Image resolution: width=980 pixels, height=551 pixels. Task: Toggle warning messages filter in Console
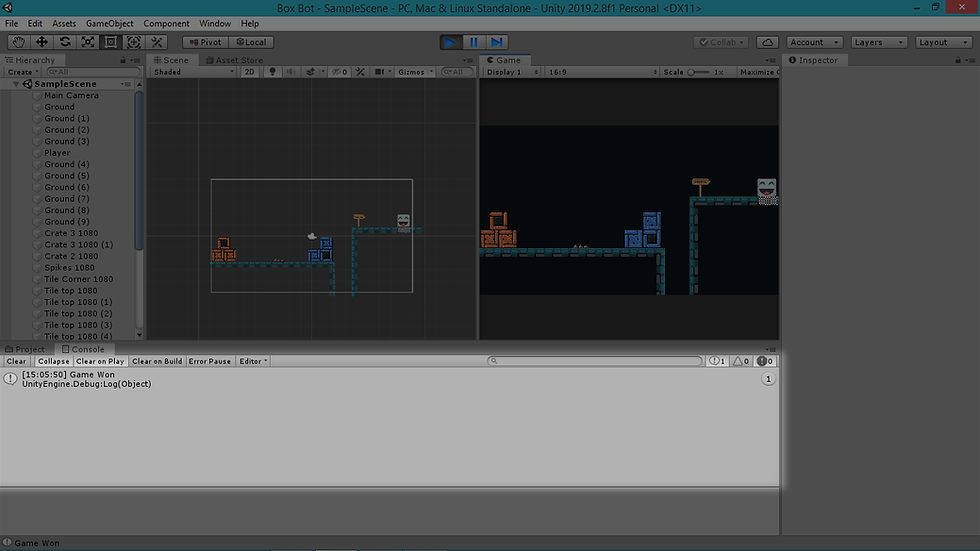pos(741,361)
